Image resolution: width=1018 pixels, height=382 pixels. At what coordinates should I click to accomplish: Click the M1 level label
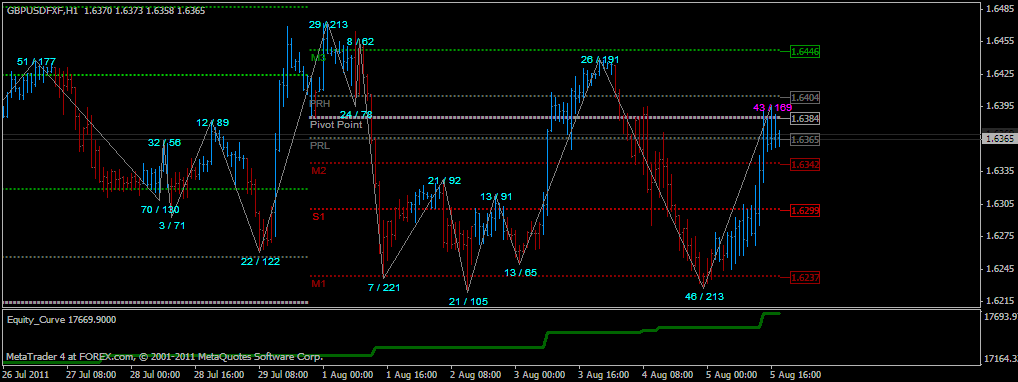[318, 284]
